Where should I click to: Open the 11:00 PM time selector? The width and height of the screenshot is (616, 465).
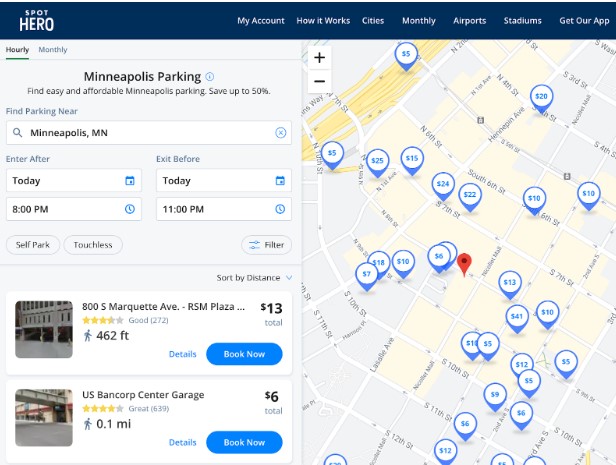(224, 209)
